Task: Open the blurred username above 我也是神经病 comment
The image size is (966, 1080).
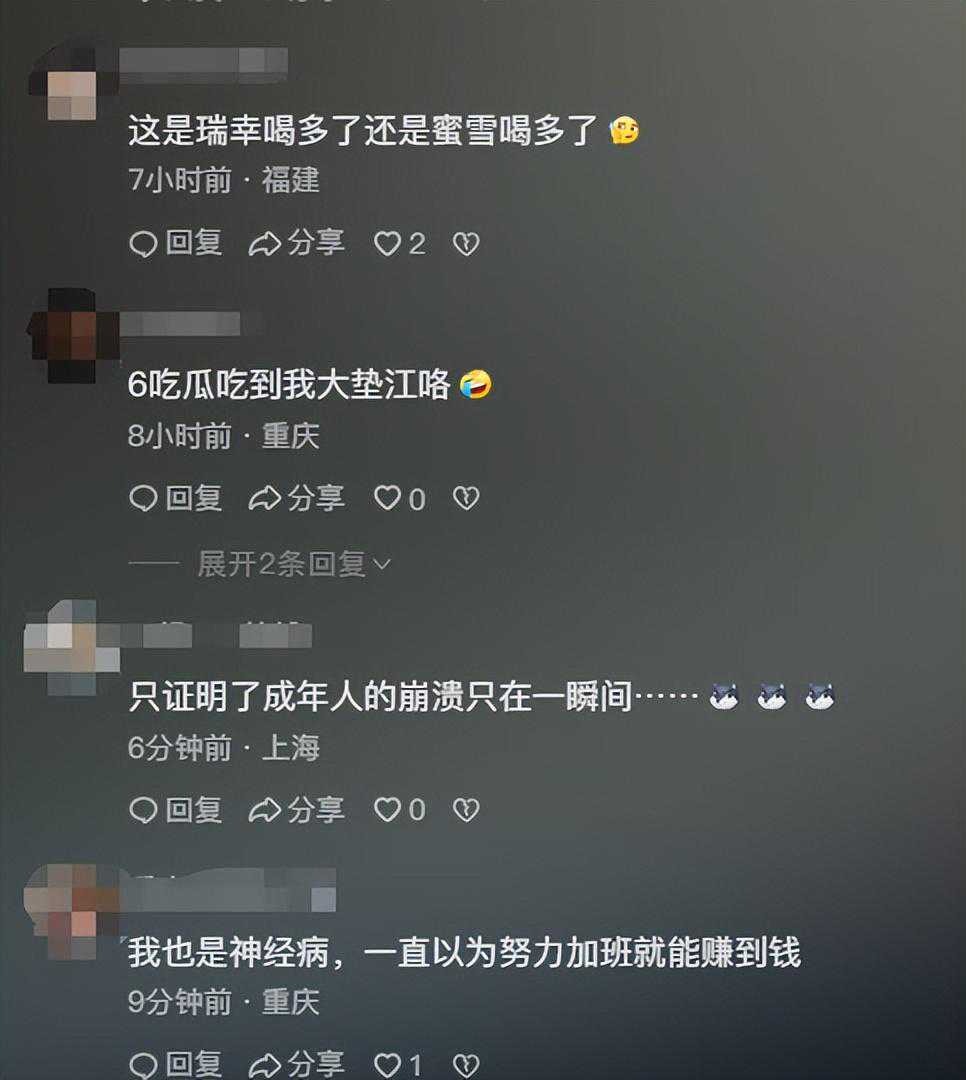Action: [x=227, y=890]
